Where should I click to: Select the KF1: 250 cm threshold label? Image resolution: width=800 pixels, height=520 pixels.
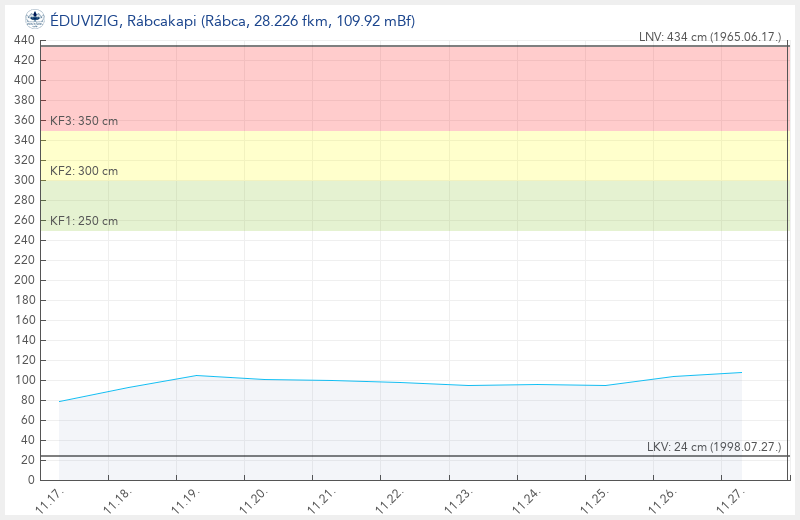[x=84, y=221]
